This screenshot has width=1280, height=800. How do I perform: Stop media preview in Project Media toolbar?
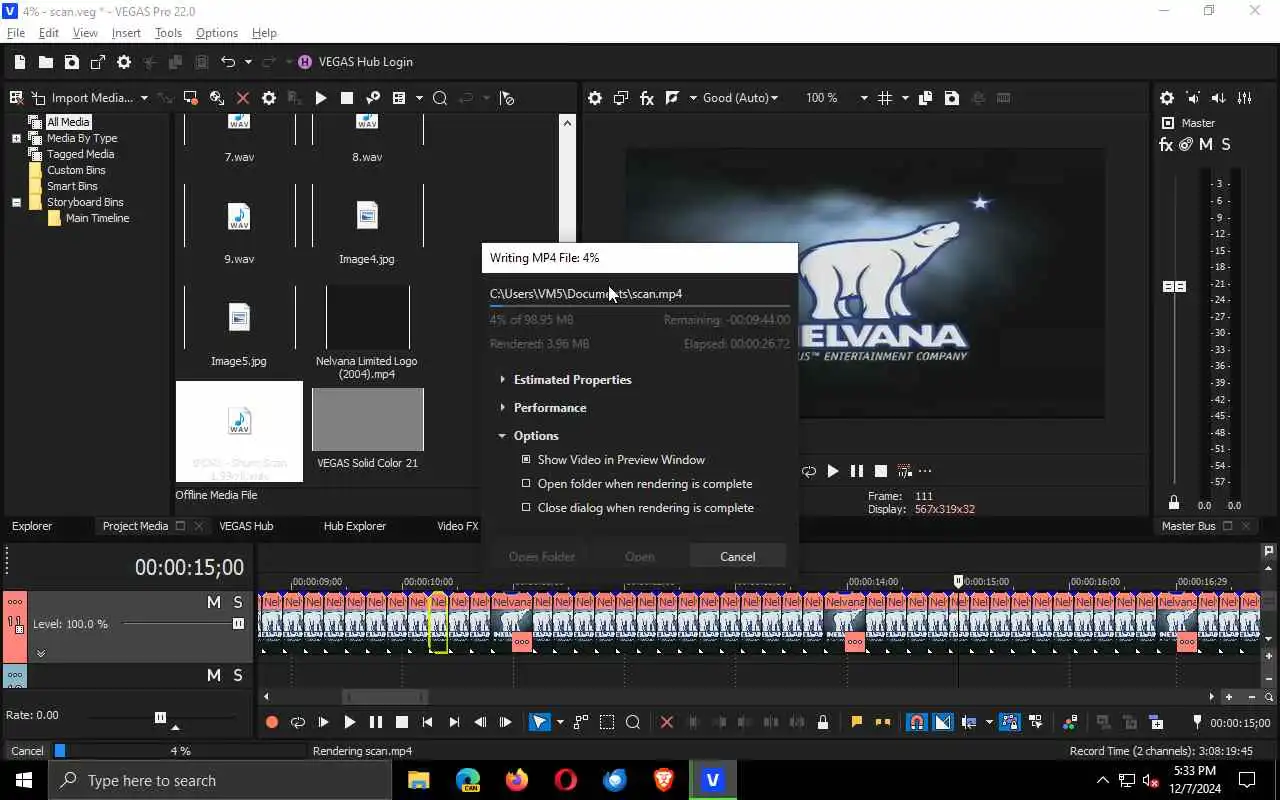click(x=347, y=98)
